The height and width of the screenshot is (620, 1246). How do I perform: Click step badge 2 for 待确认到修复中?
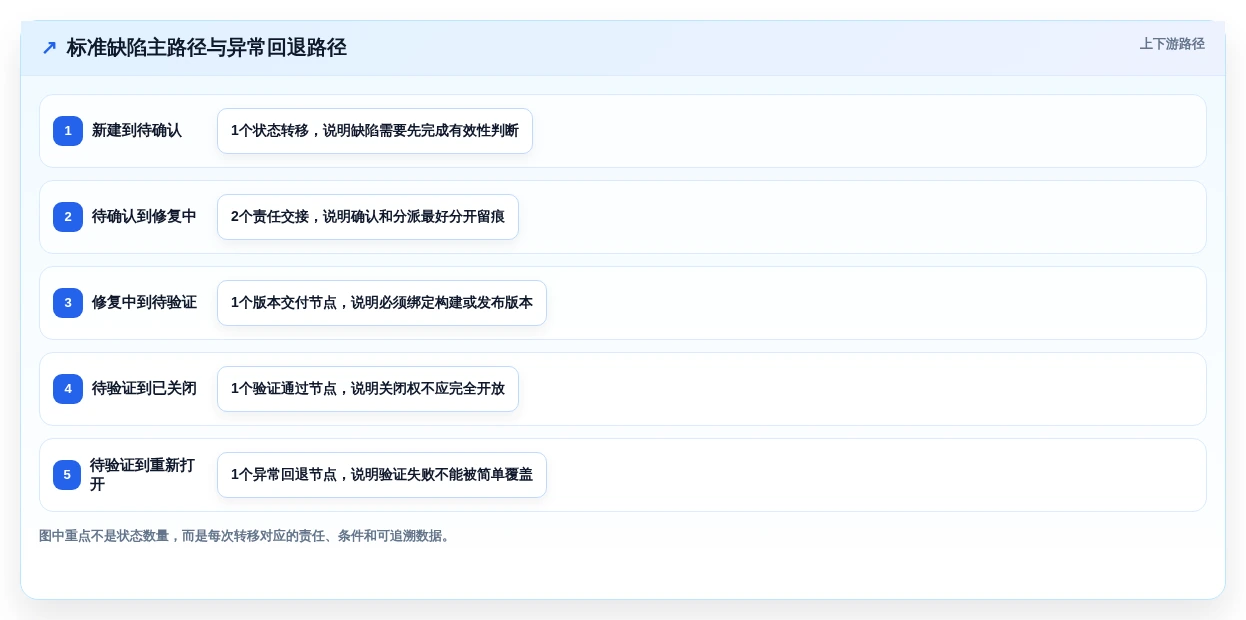tap(68, 217)
